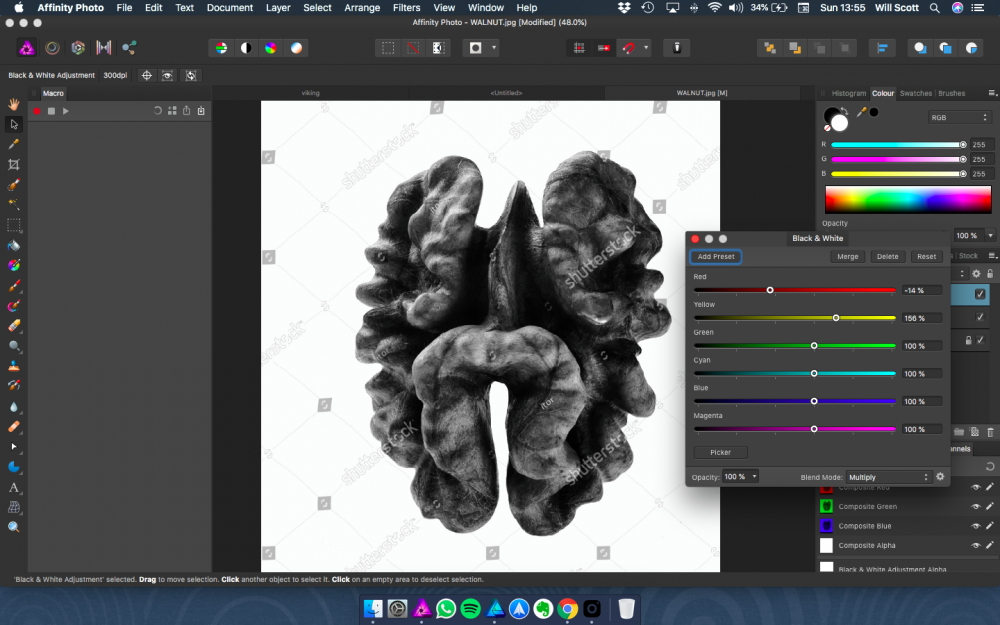Open the Mesh Warp tool
1000x625 pixels.
tap(14, 506)
